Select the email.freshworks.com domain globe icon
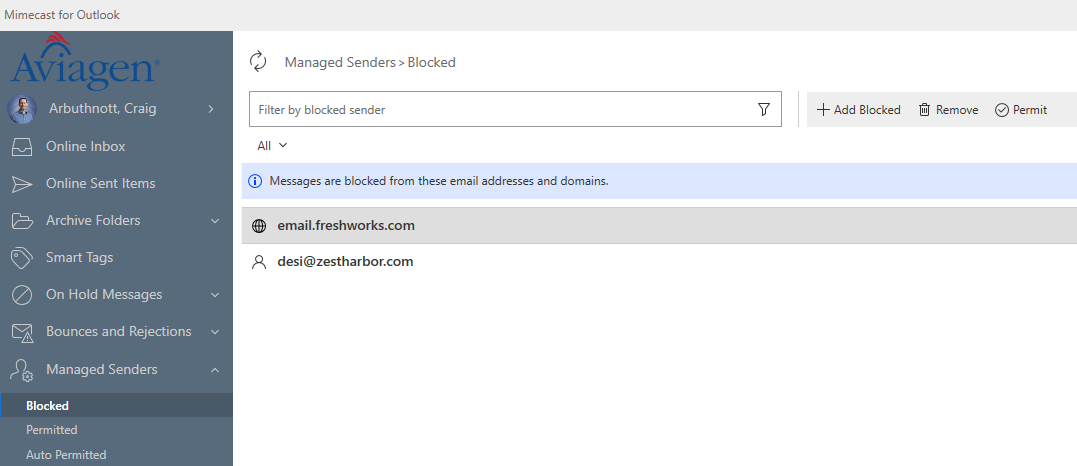 click(x=259, y=226)
